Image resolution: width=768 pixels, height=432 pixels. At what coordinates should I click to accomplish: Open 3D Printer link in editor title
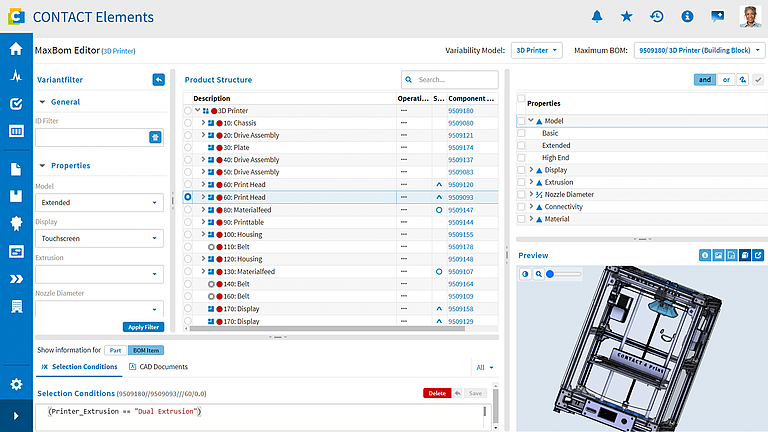118,51
